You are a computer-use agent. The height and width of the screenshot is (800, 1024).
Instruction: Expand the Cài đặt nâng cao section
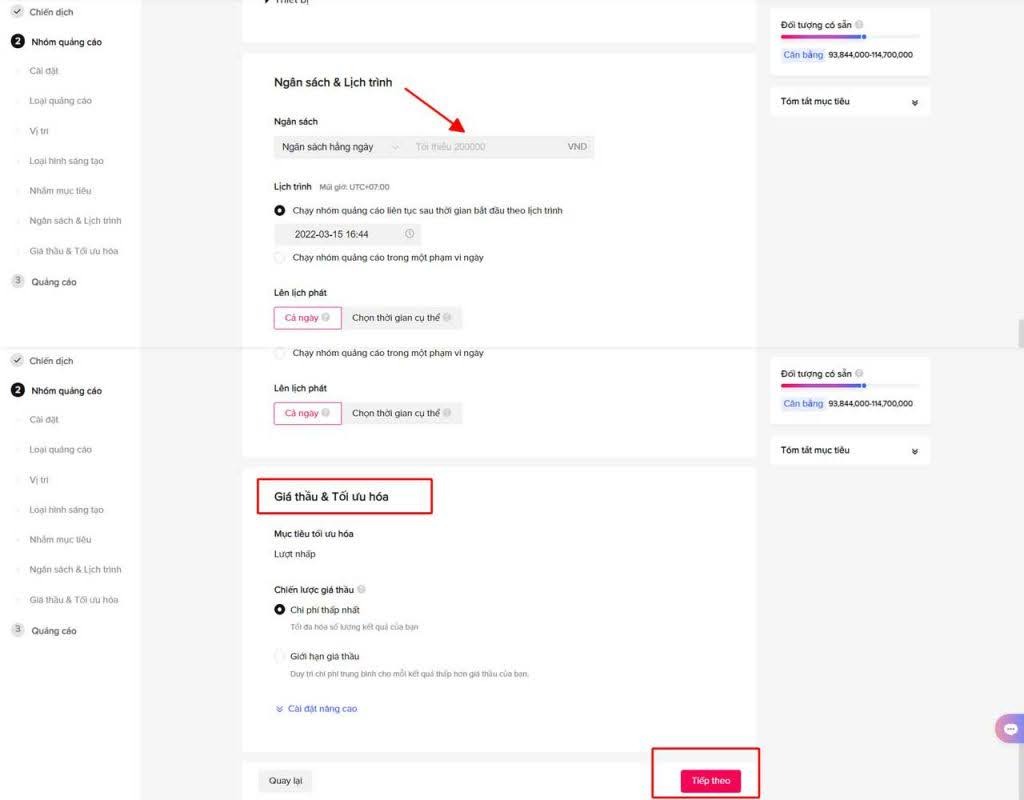[x=316, y=709]
